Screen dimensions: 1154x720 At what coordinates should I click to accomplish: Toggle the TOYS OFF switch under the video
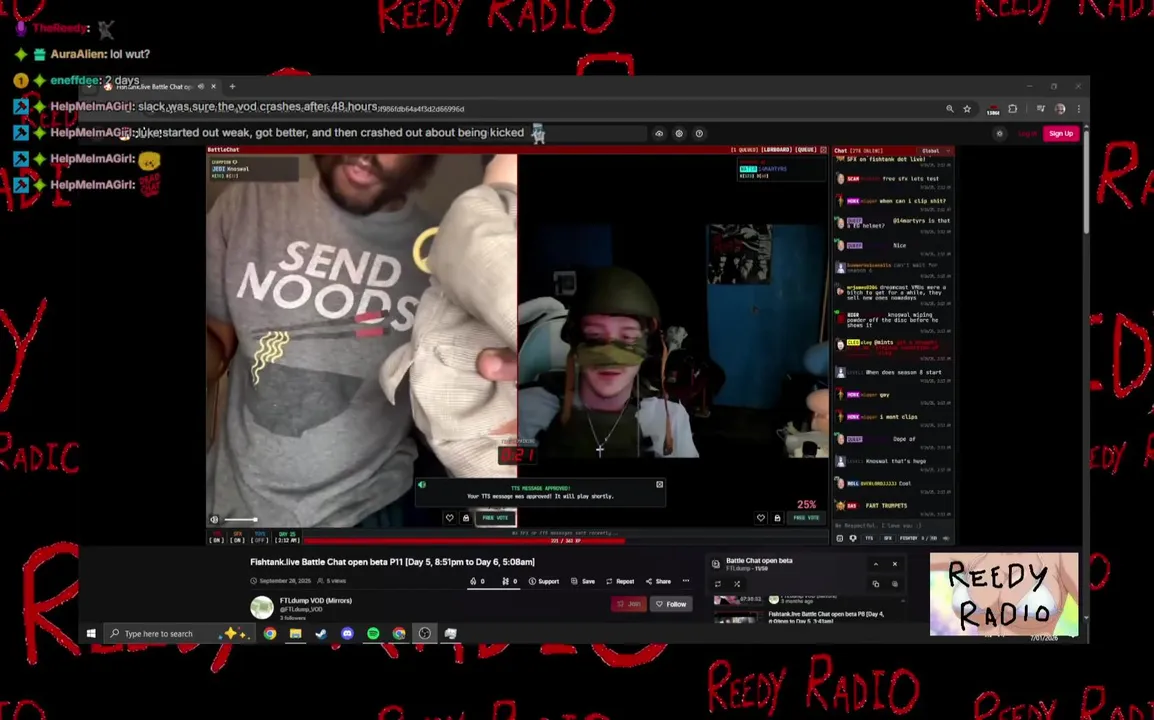259,537
